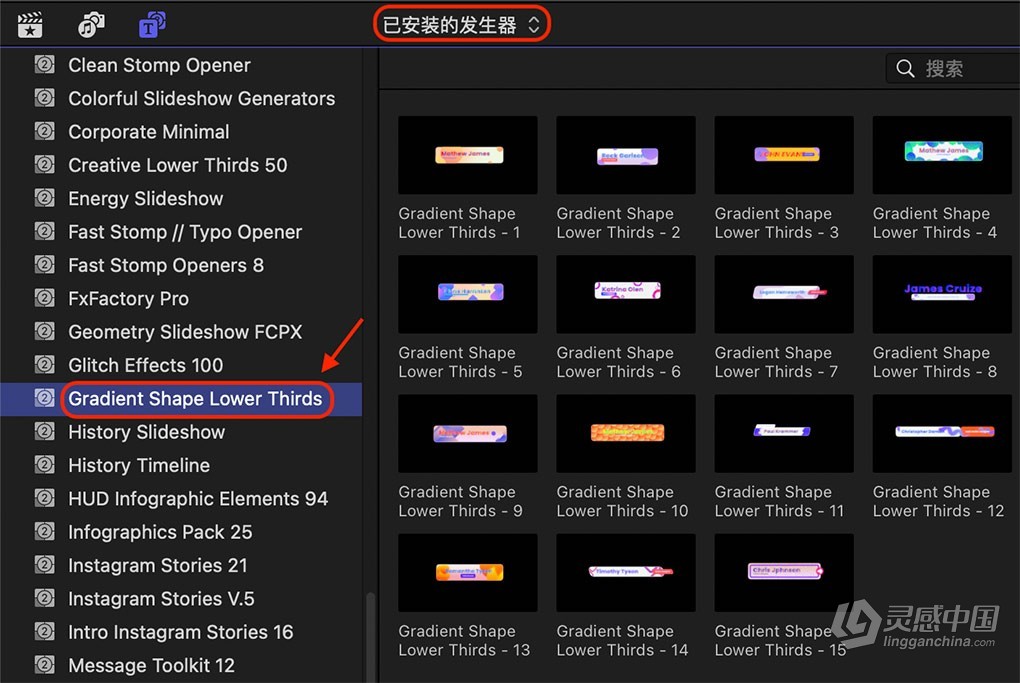Select Clean Stomp Opener category
The height and width of the screenshot is (683, 1020).
pyautogui.click(x=159, y=65)
